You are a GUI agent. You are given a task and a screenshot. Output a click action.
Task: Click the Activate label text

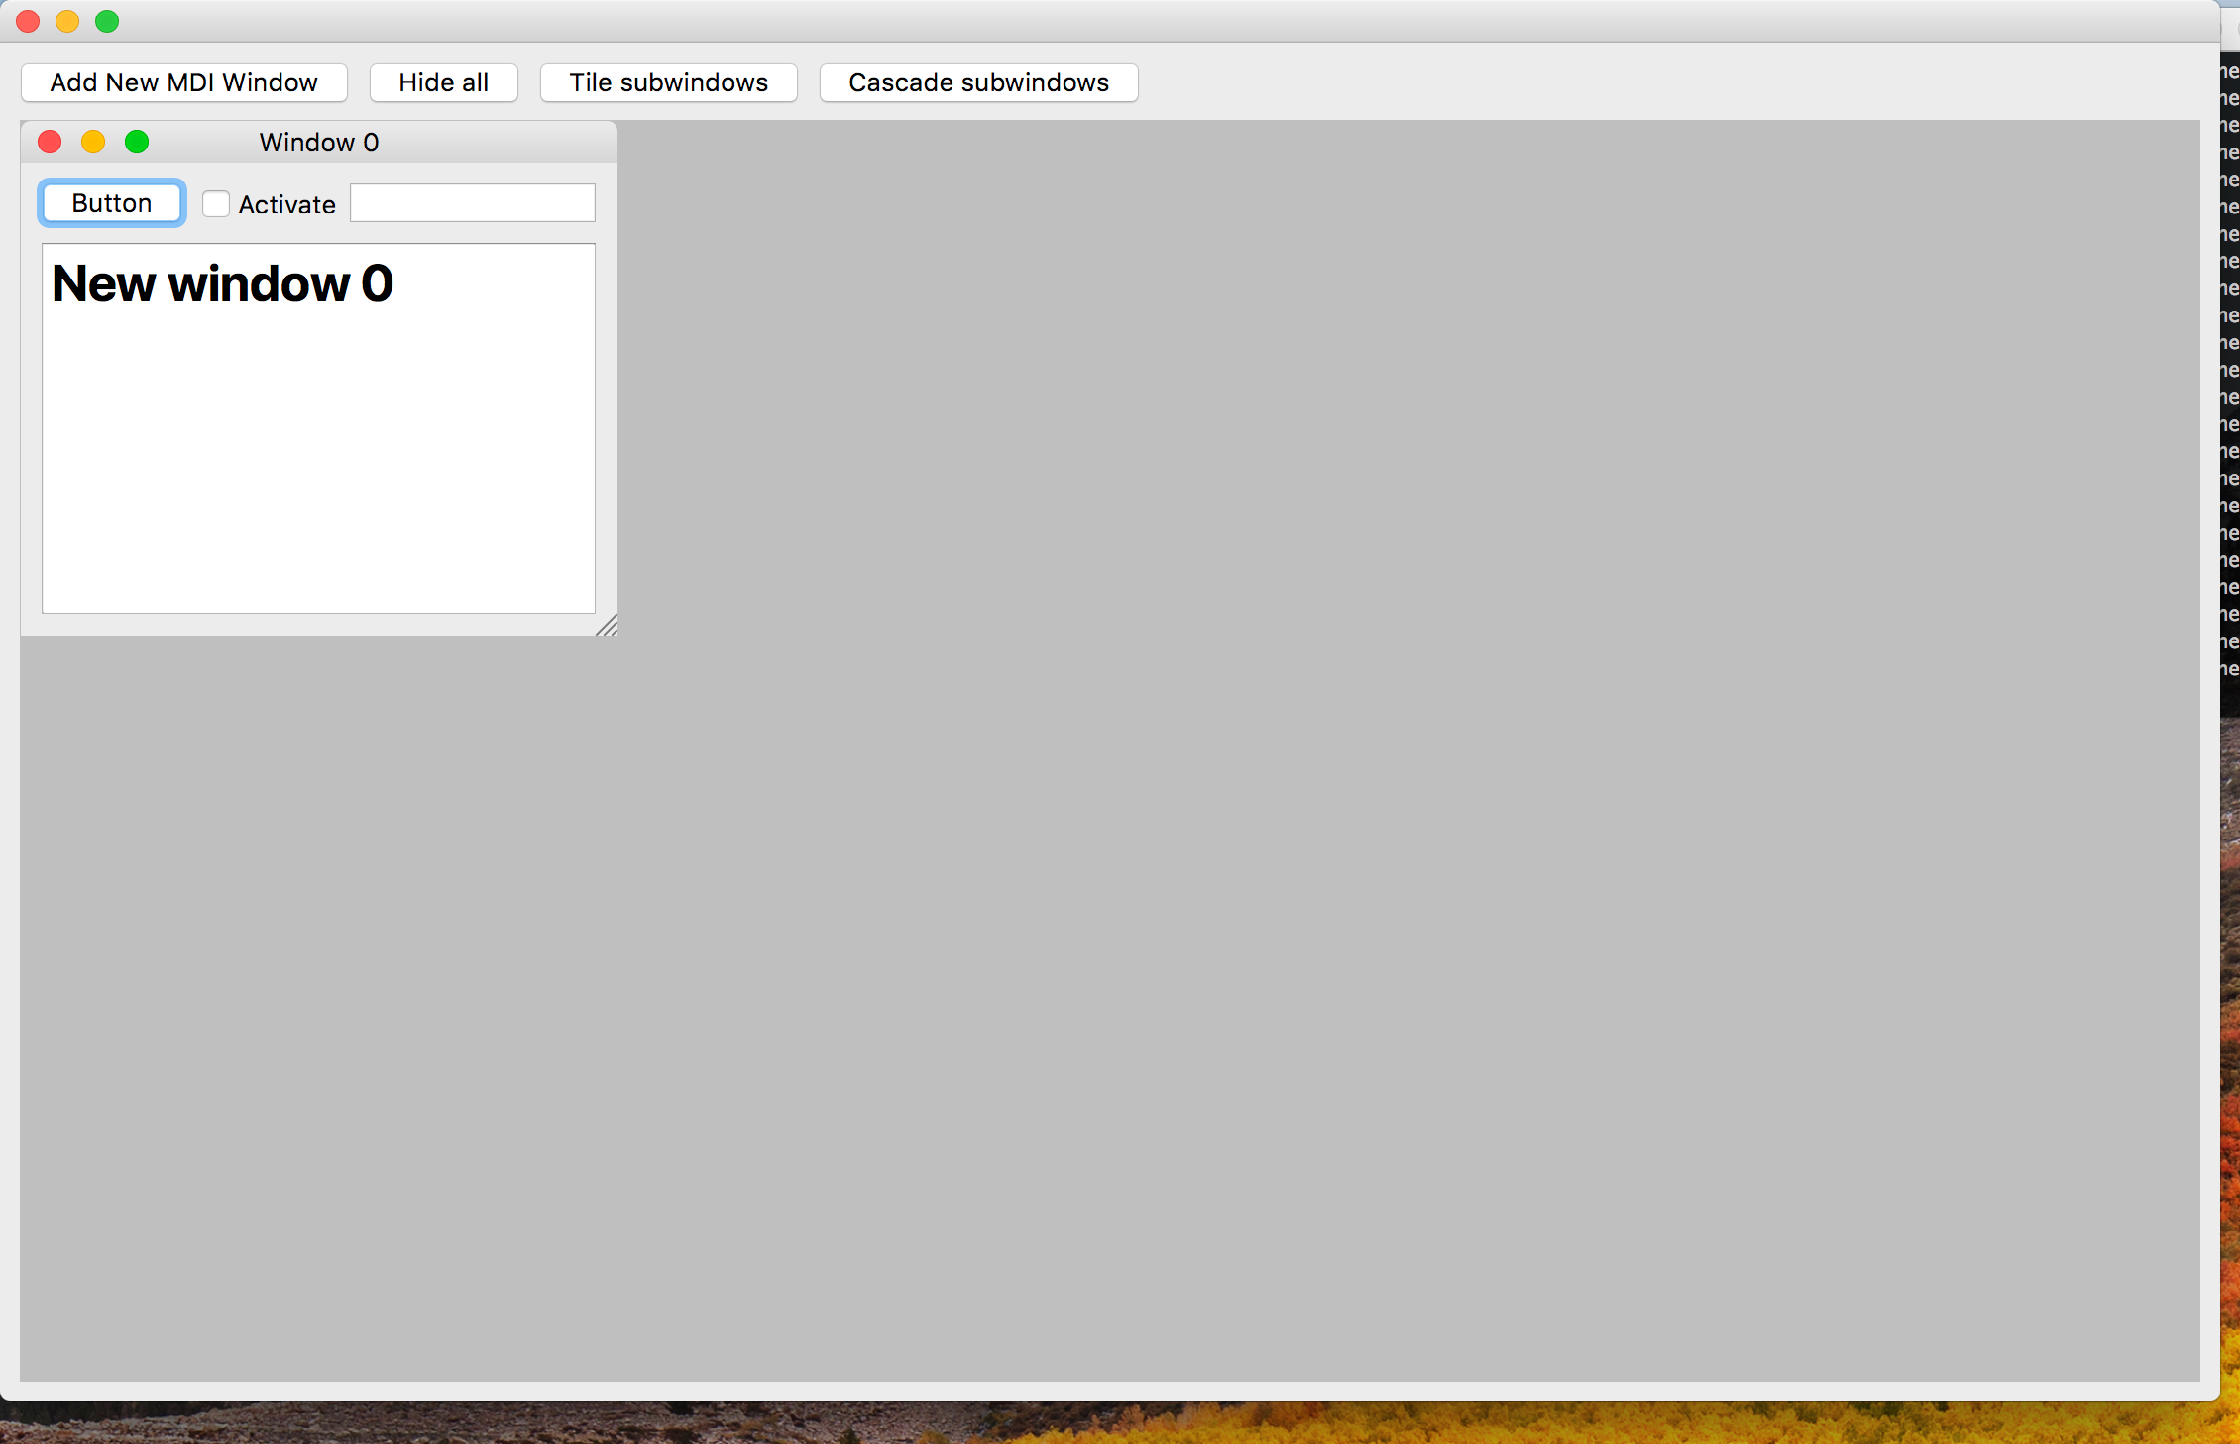tap(287, 204)
